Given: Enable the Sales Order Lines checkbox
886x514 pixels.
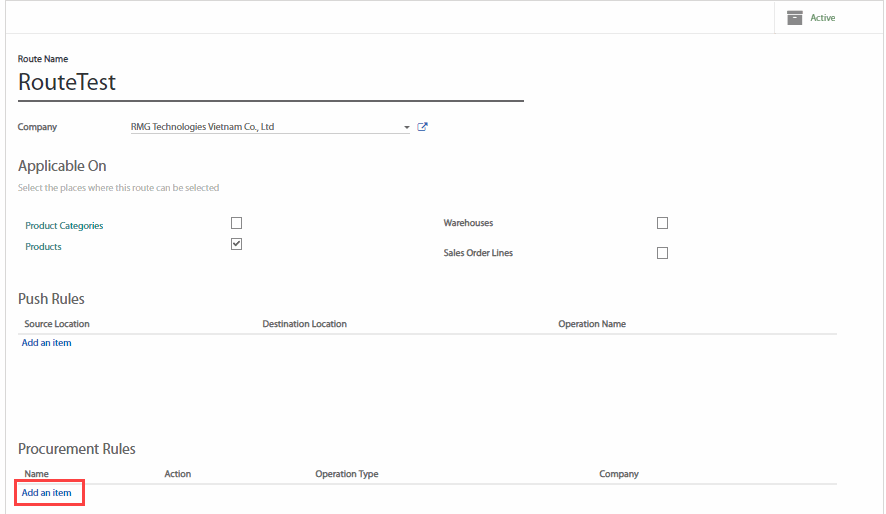Looking at the screenshot, I should coord(662,253).
